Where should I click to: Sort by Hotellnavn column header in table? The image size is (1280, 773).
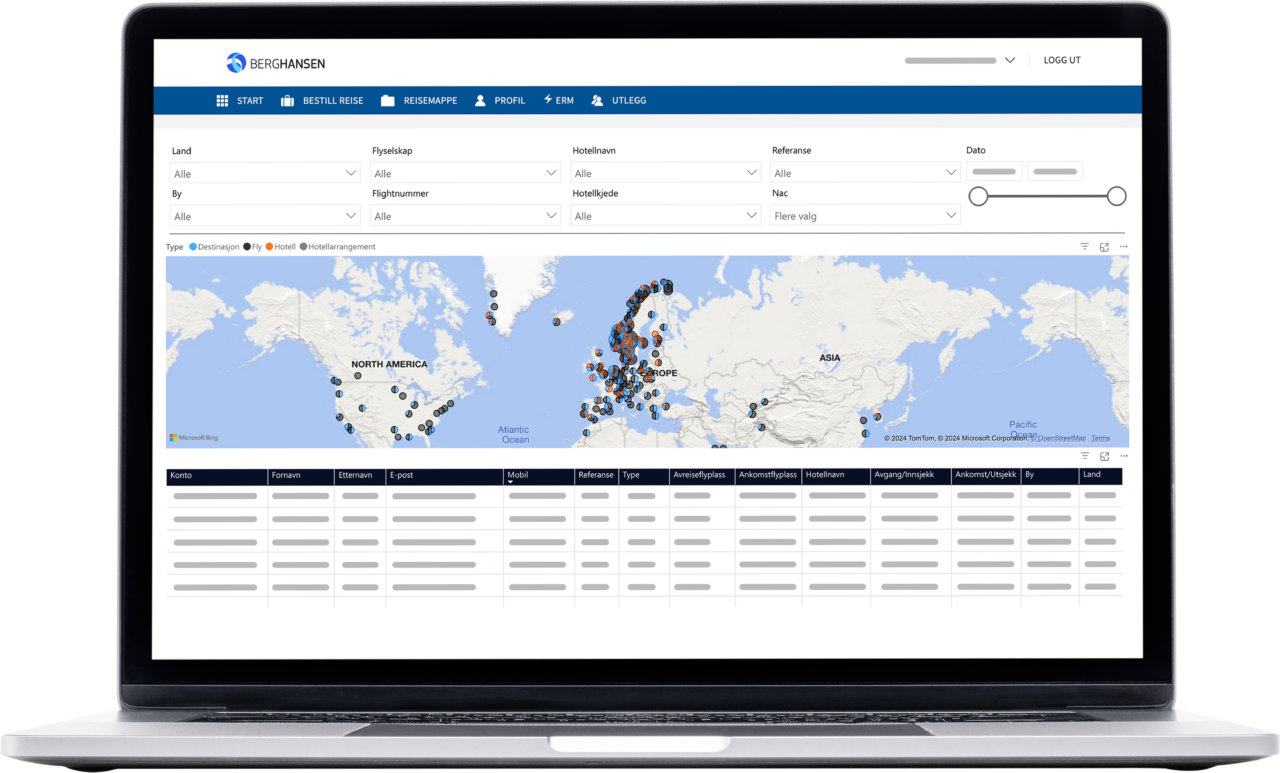[836, 477]
